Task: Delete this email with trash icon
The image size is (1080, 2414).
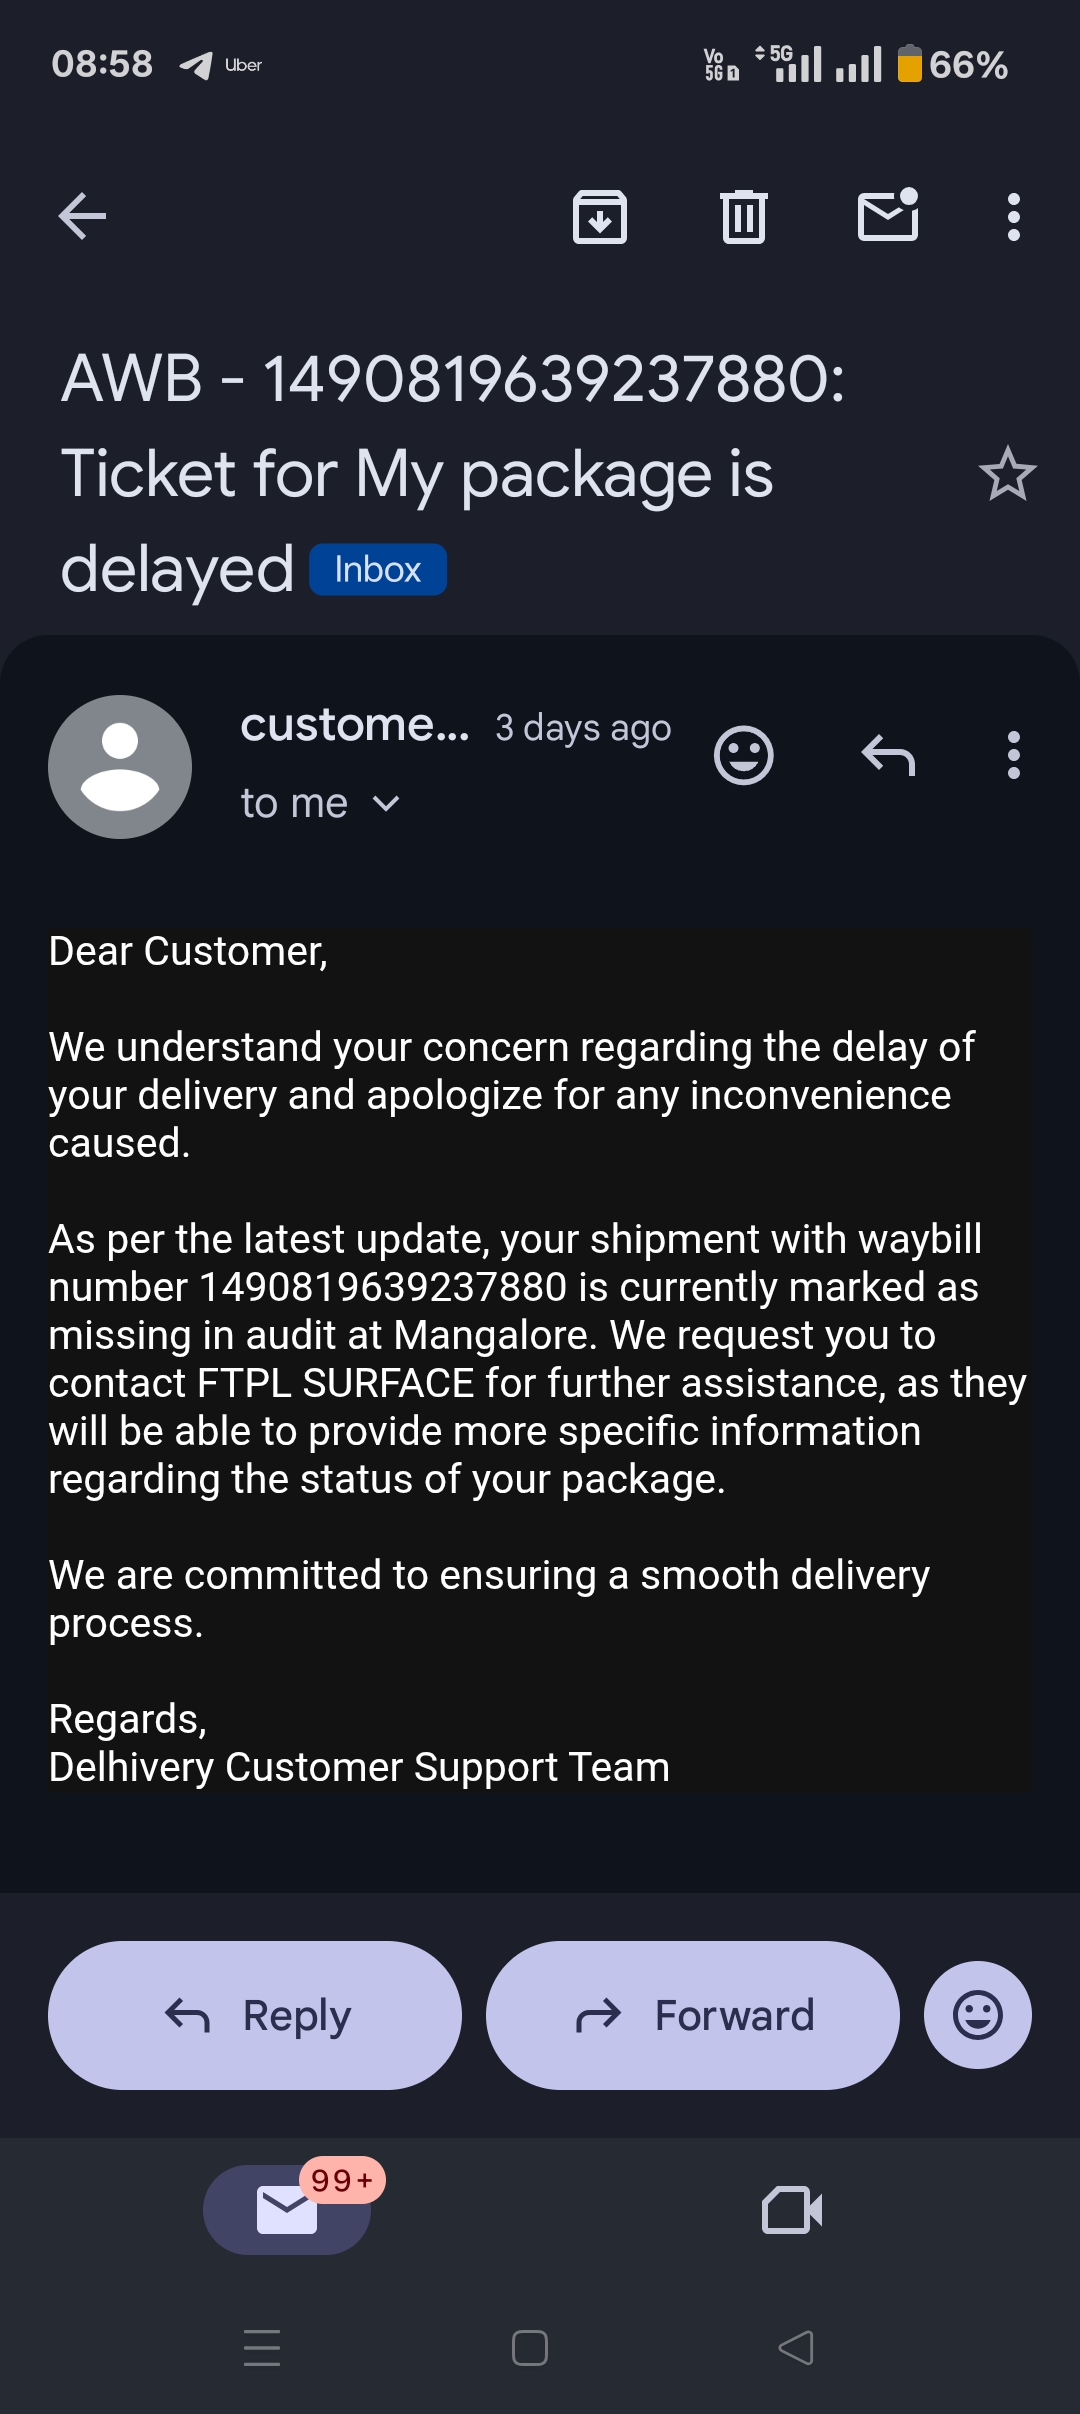Action: click(744, 216)
